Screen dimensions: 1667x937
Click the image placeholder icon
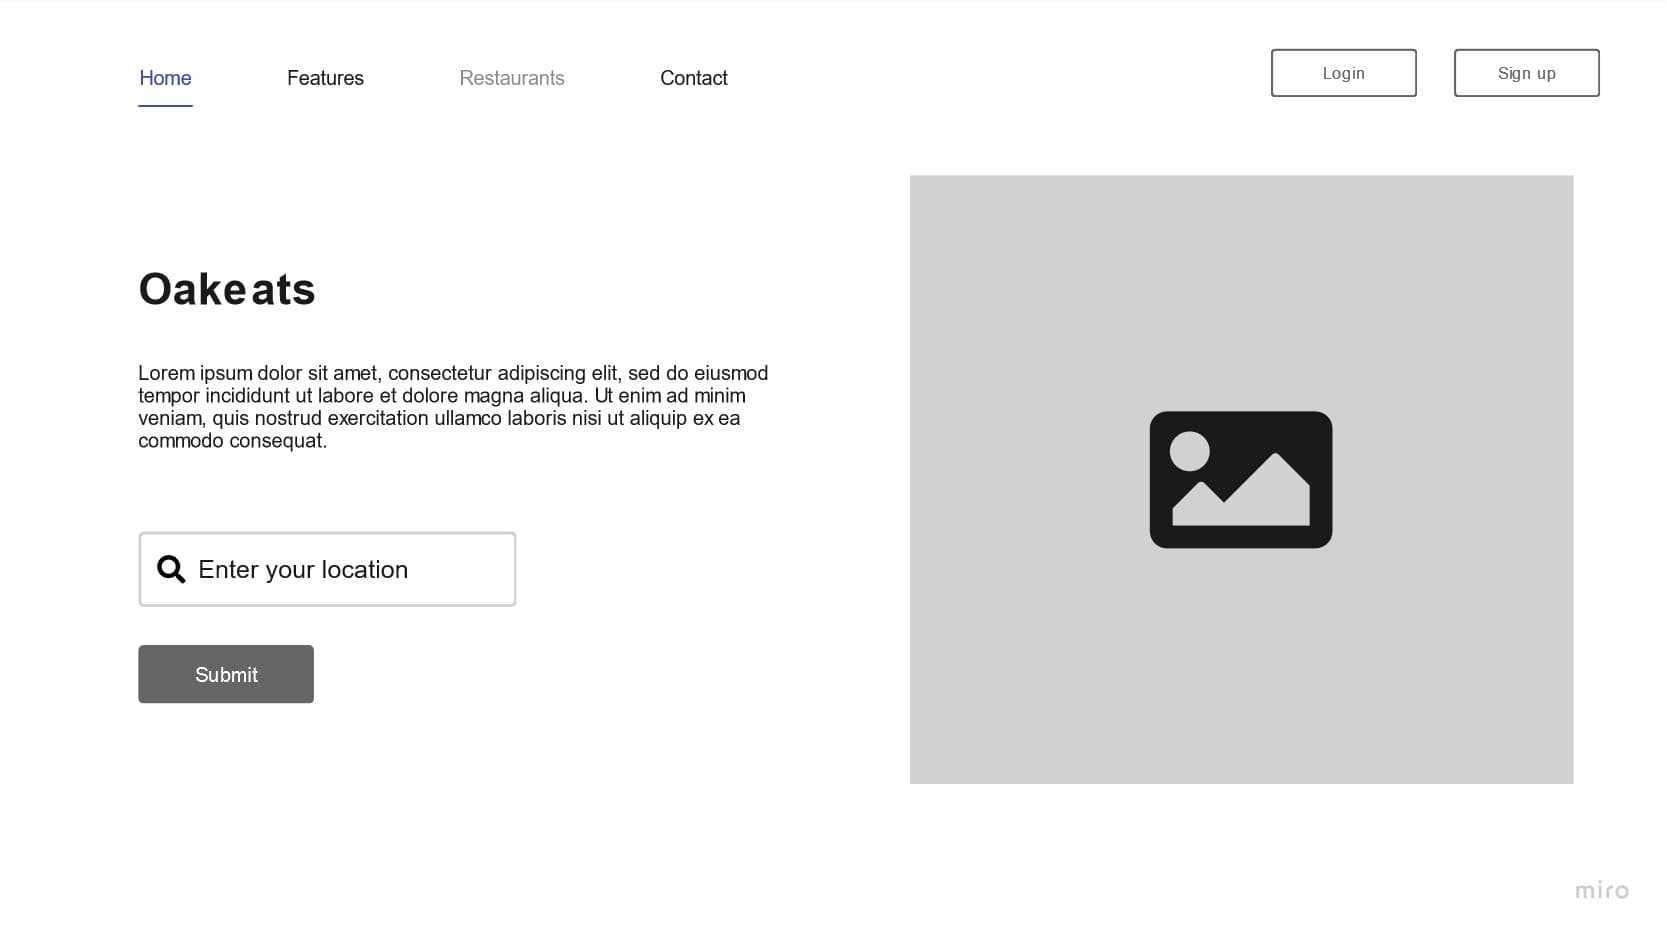click(1241, 480)
